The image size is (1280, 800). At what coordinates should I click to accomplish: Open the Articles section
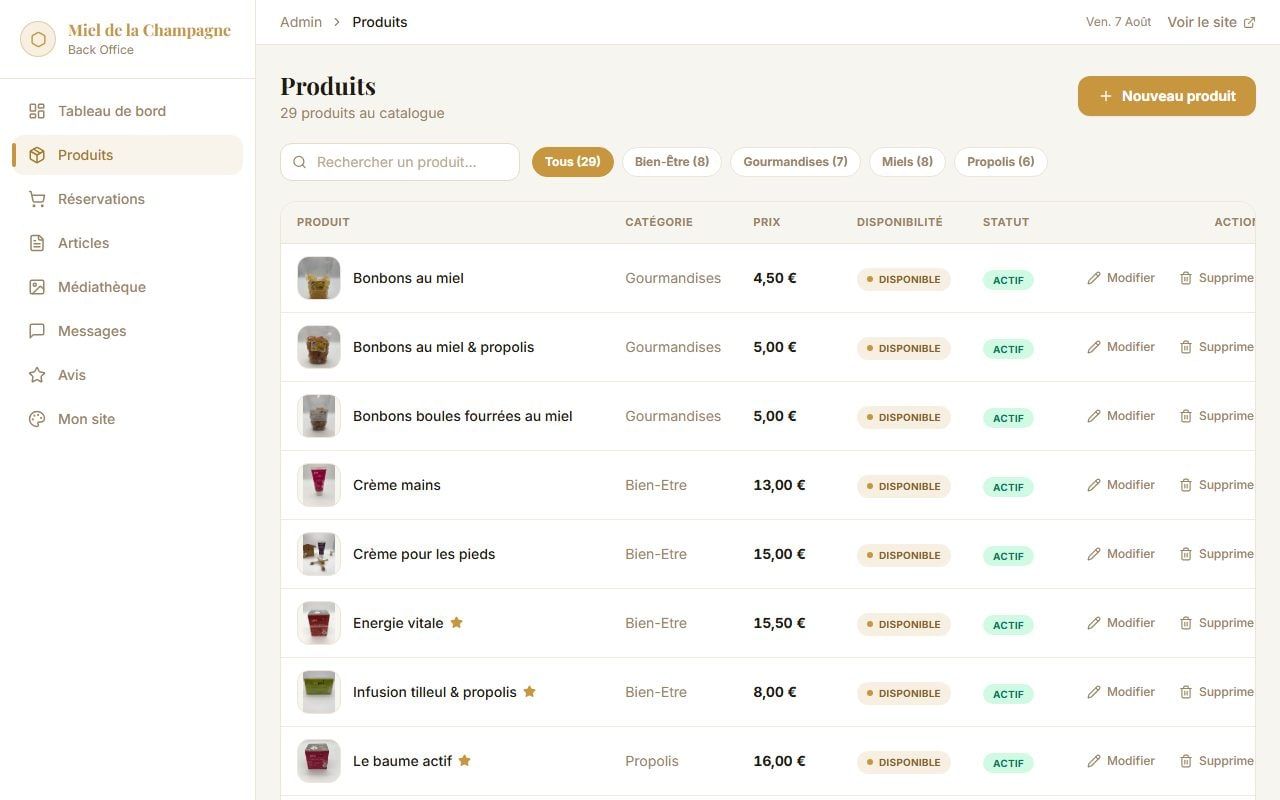point(127,243)
